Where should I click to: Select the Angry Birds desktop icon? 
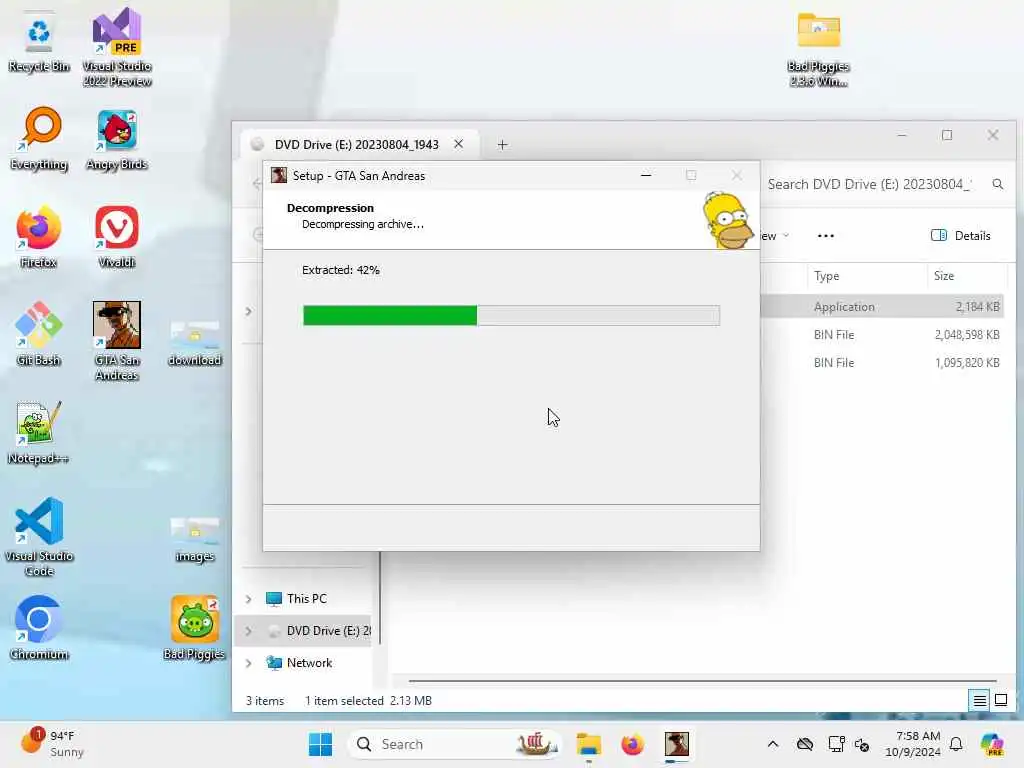(x=117, y=139)
